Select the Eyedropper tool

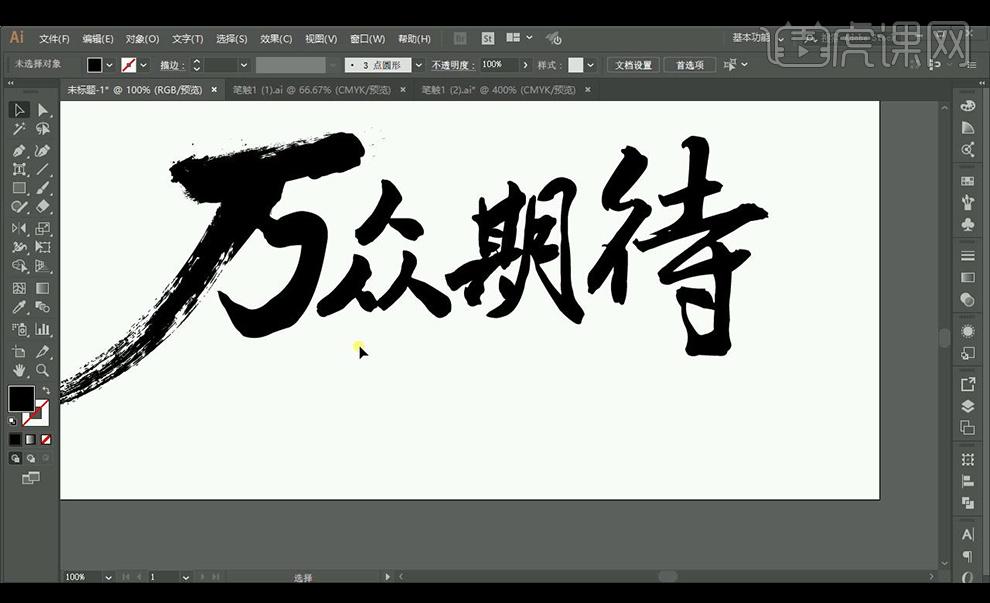(x=19, y=307)
